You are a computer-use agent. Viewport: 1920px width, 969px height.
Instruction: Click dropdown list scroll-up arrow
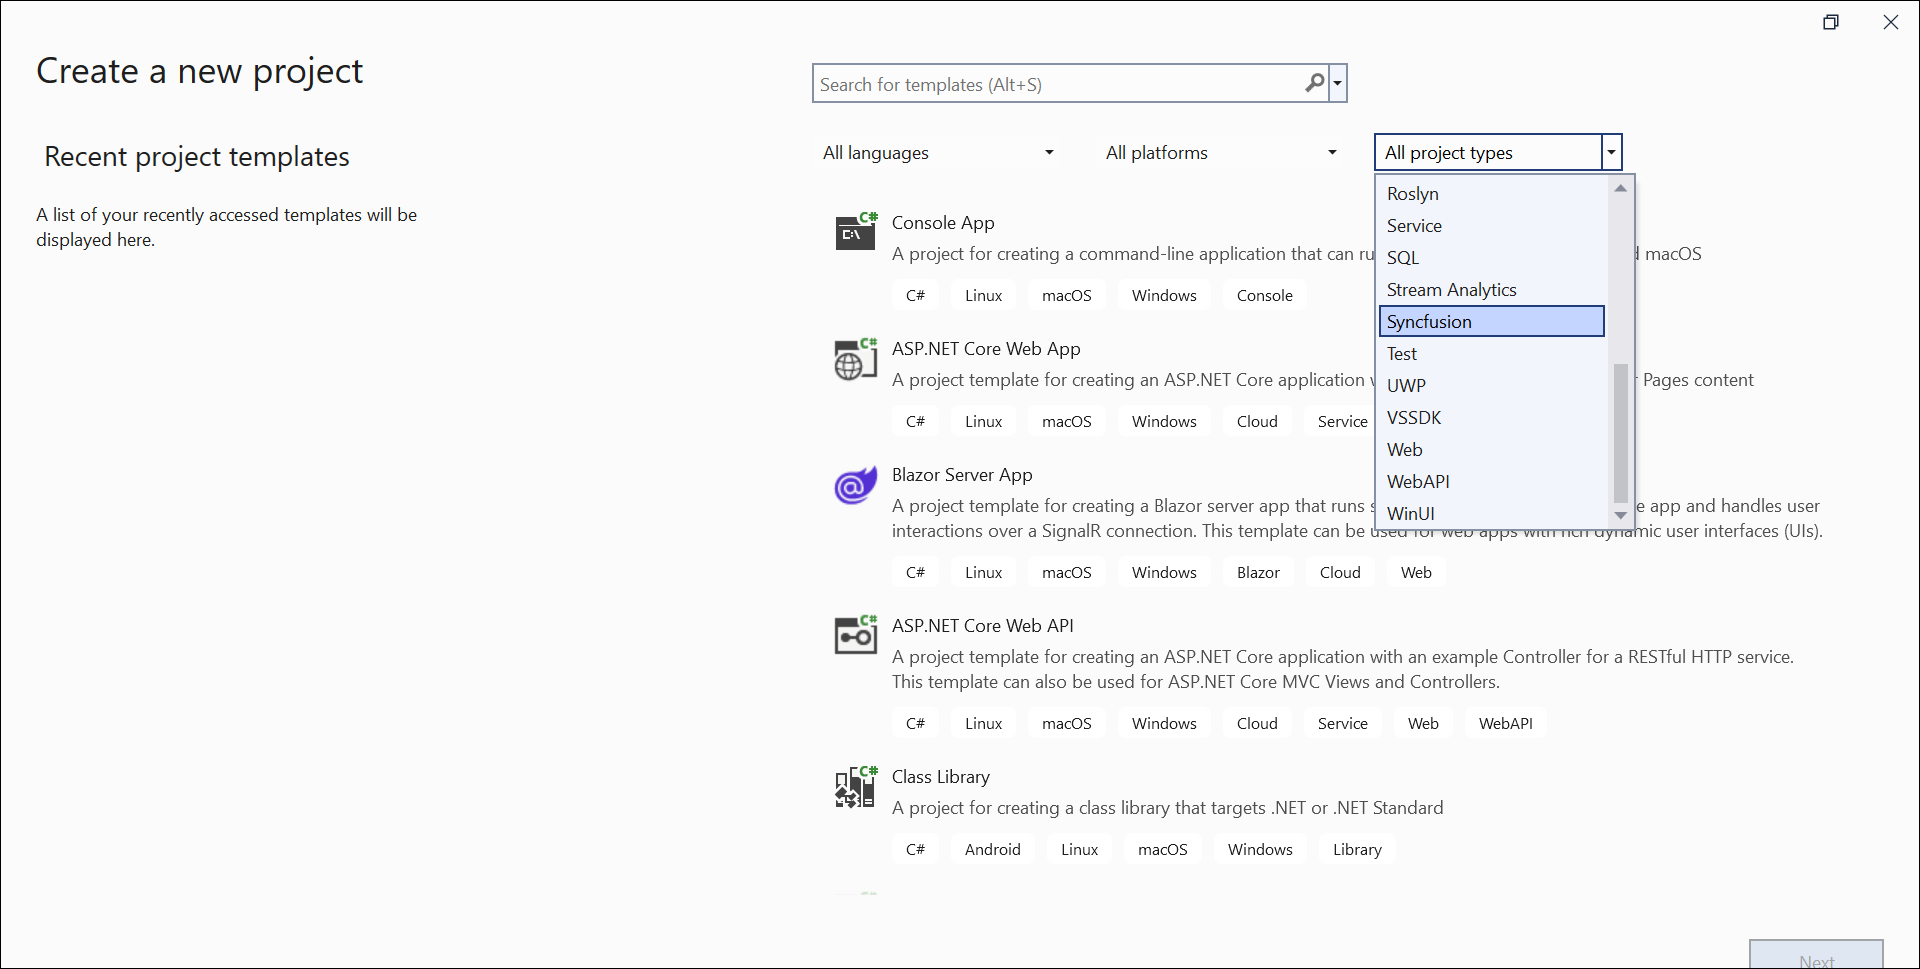(x=1621, y=188)
